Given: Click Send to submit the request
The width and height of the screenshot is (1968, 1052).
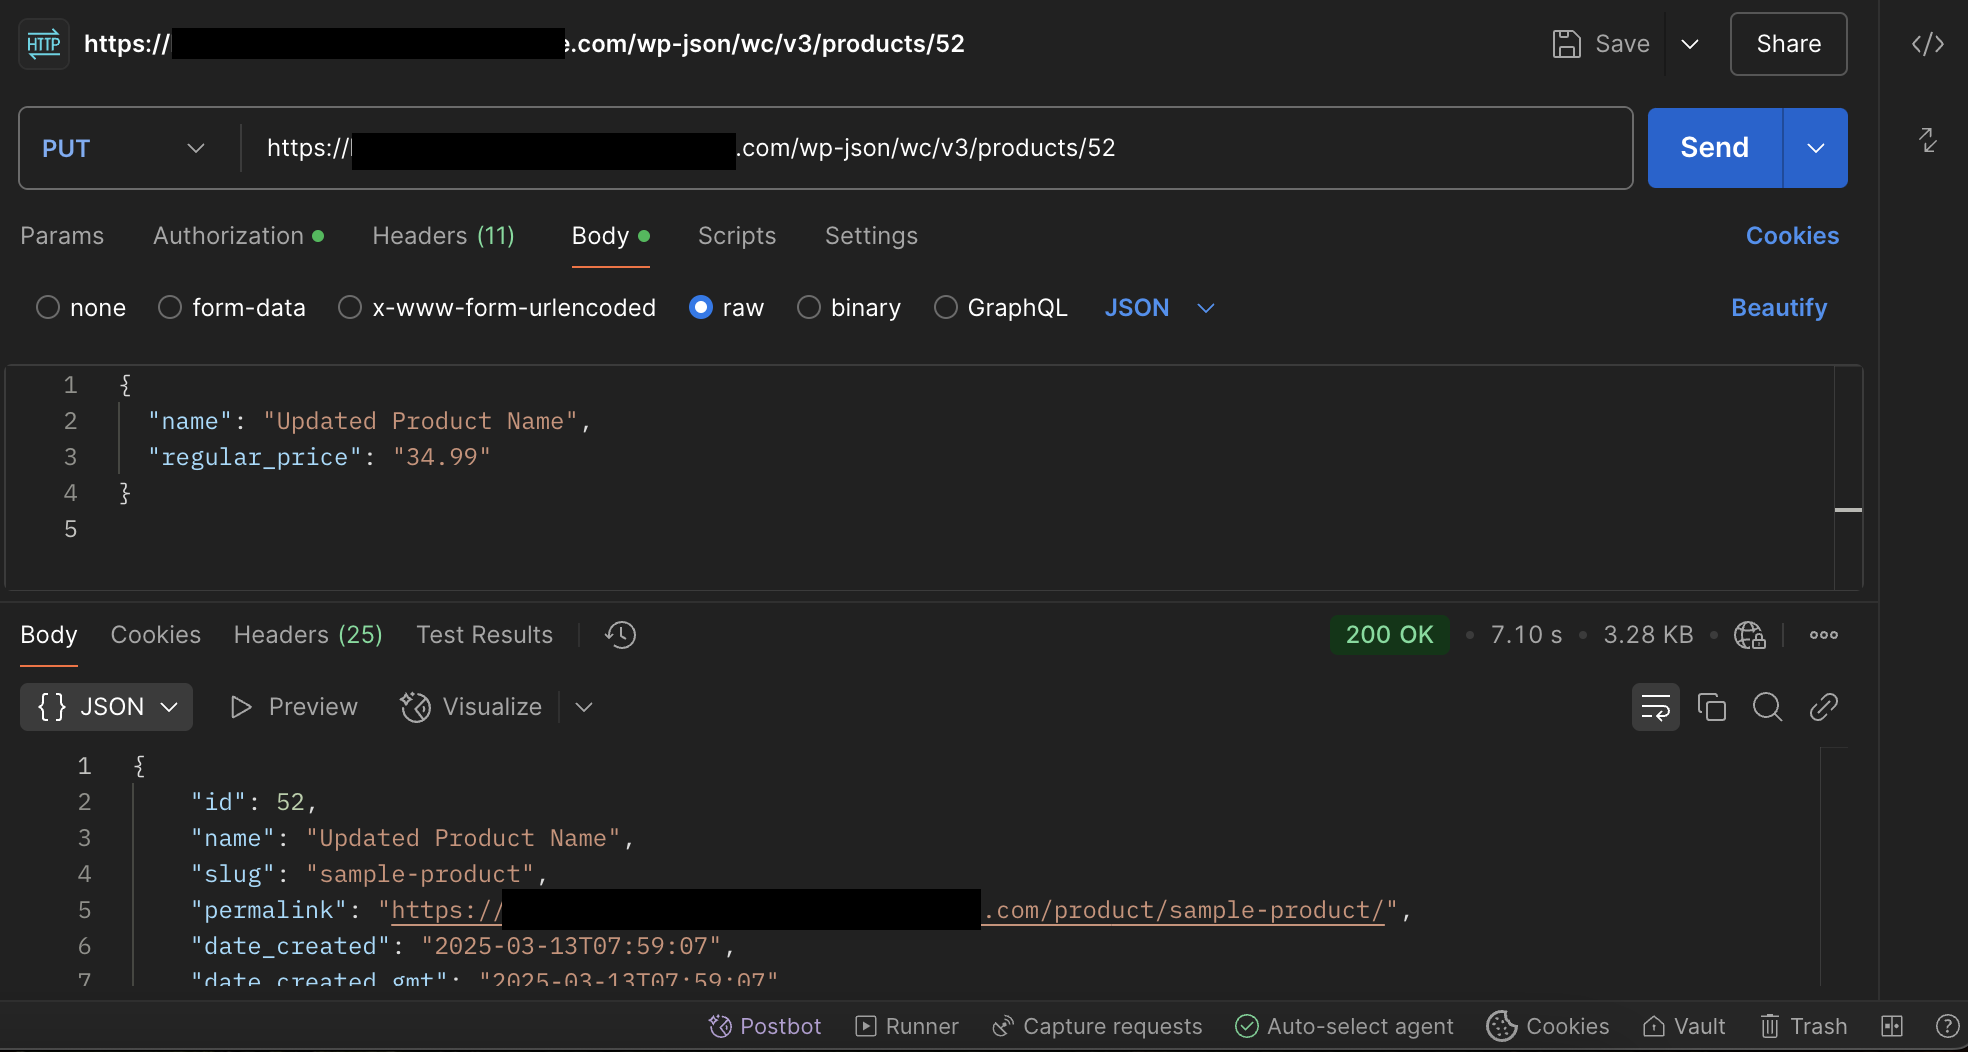Looking at the screenshot, I should (x=1713, y=148).
